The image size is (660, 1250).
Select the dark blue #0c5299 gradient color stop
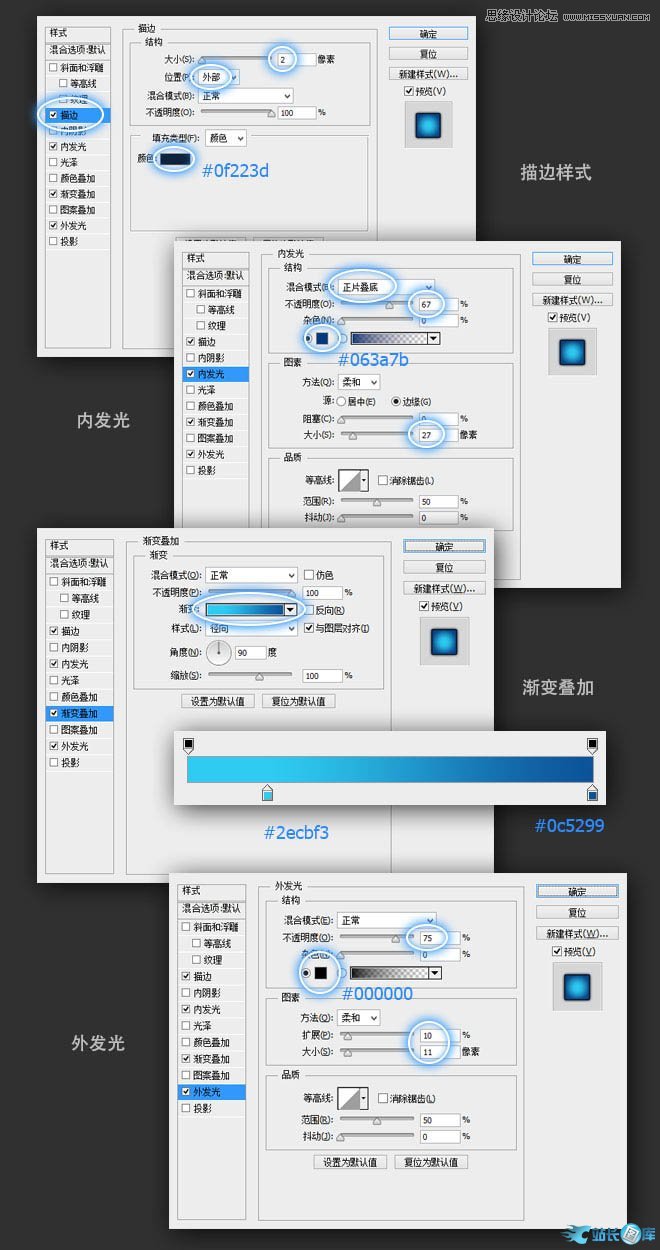coord(592,793)
